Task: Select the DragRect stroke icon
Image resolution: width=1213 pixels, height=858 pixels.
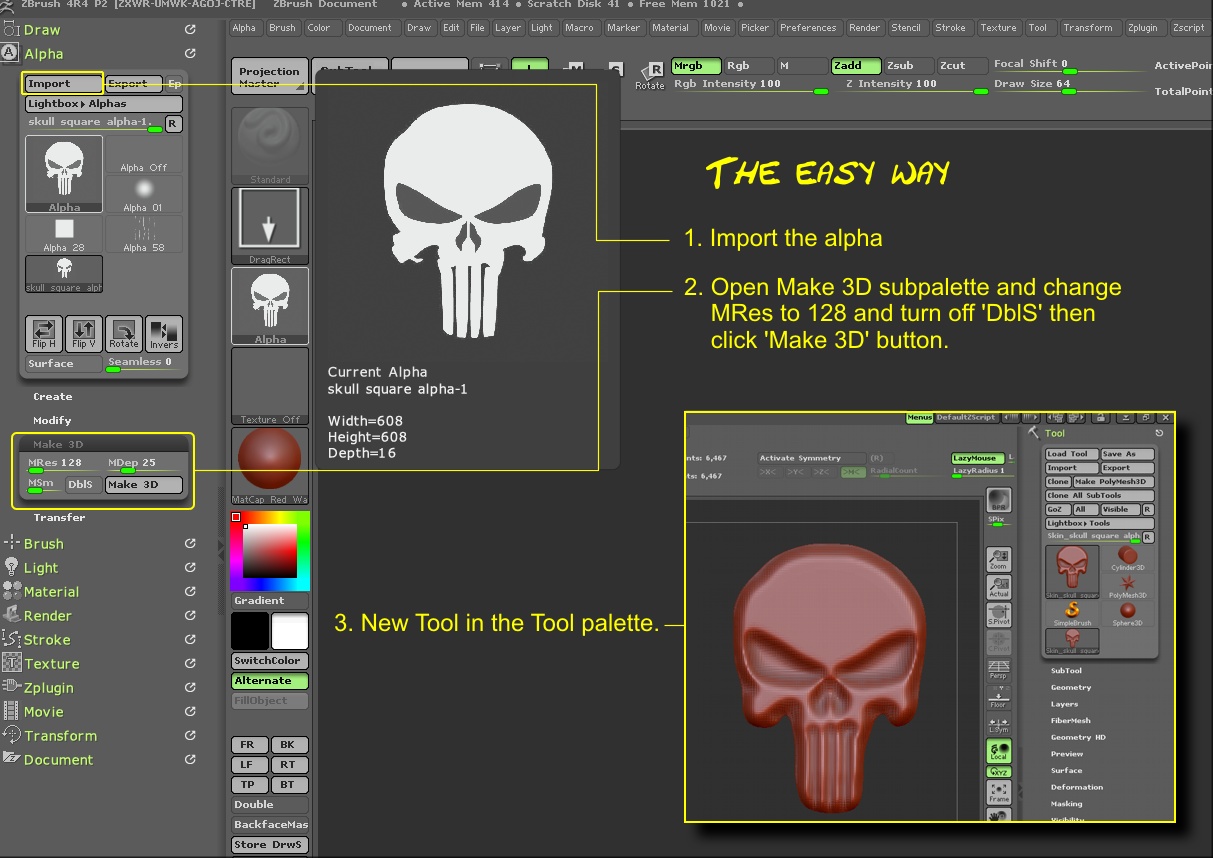Action: [269, 225]
